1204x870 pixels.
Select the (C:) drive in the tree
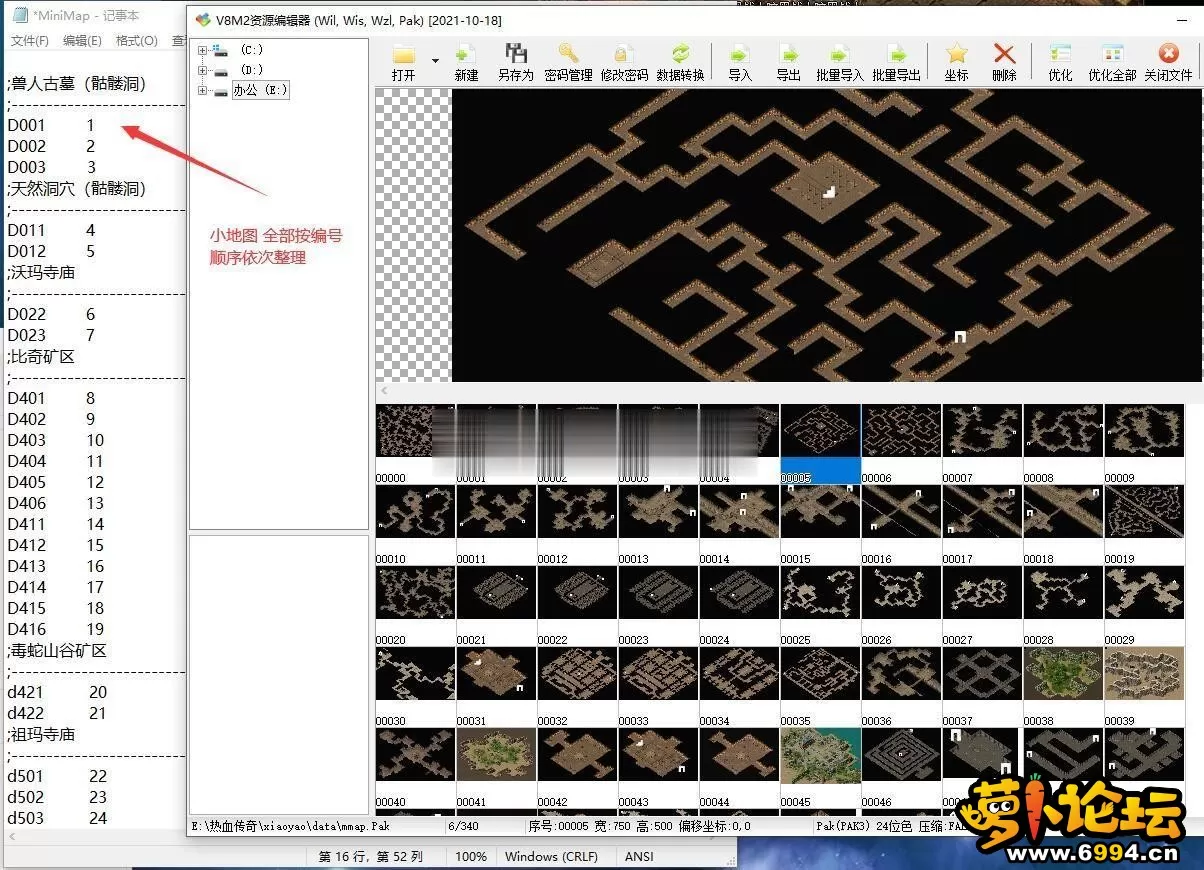(x=252, y=50)
